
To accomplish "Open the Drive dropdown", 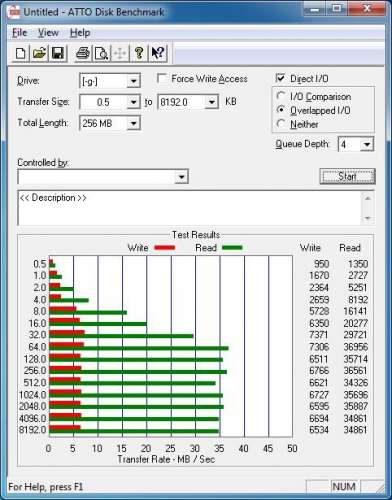I will (133, 81).
